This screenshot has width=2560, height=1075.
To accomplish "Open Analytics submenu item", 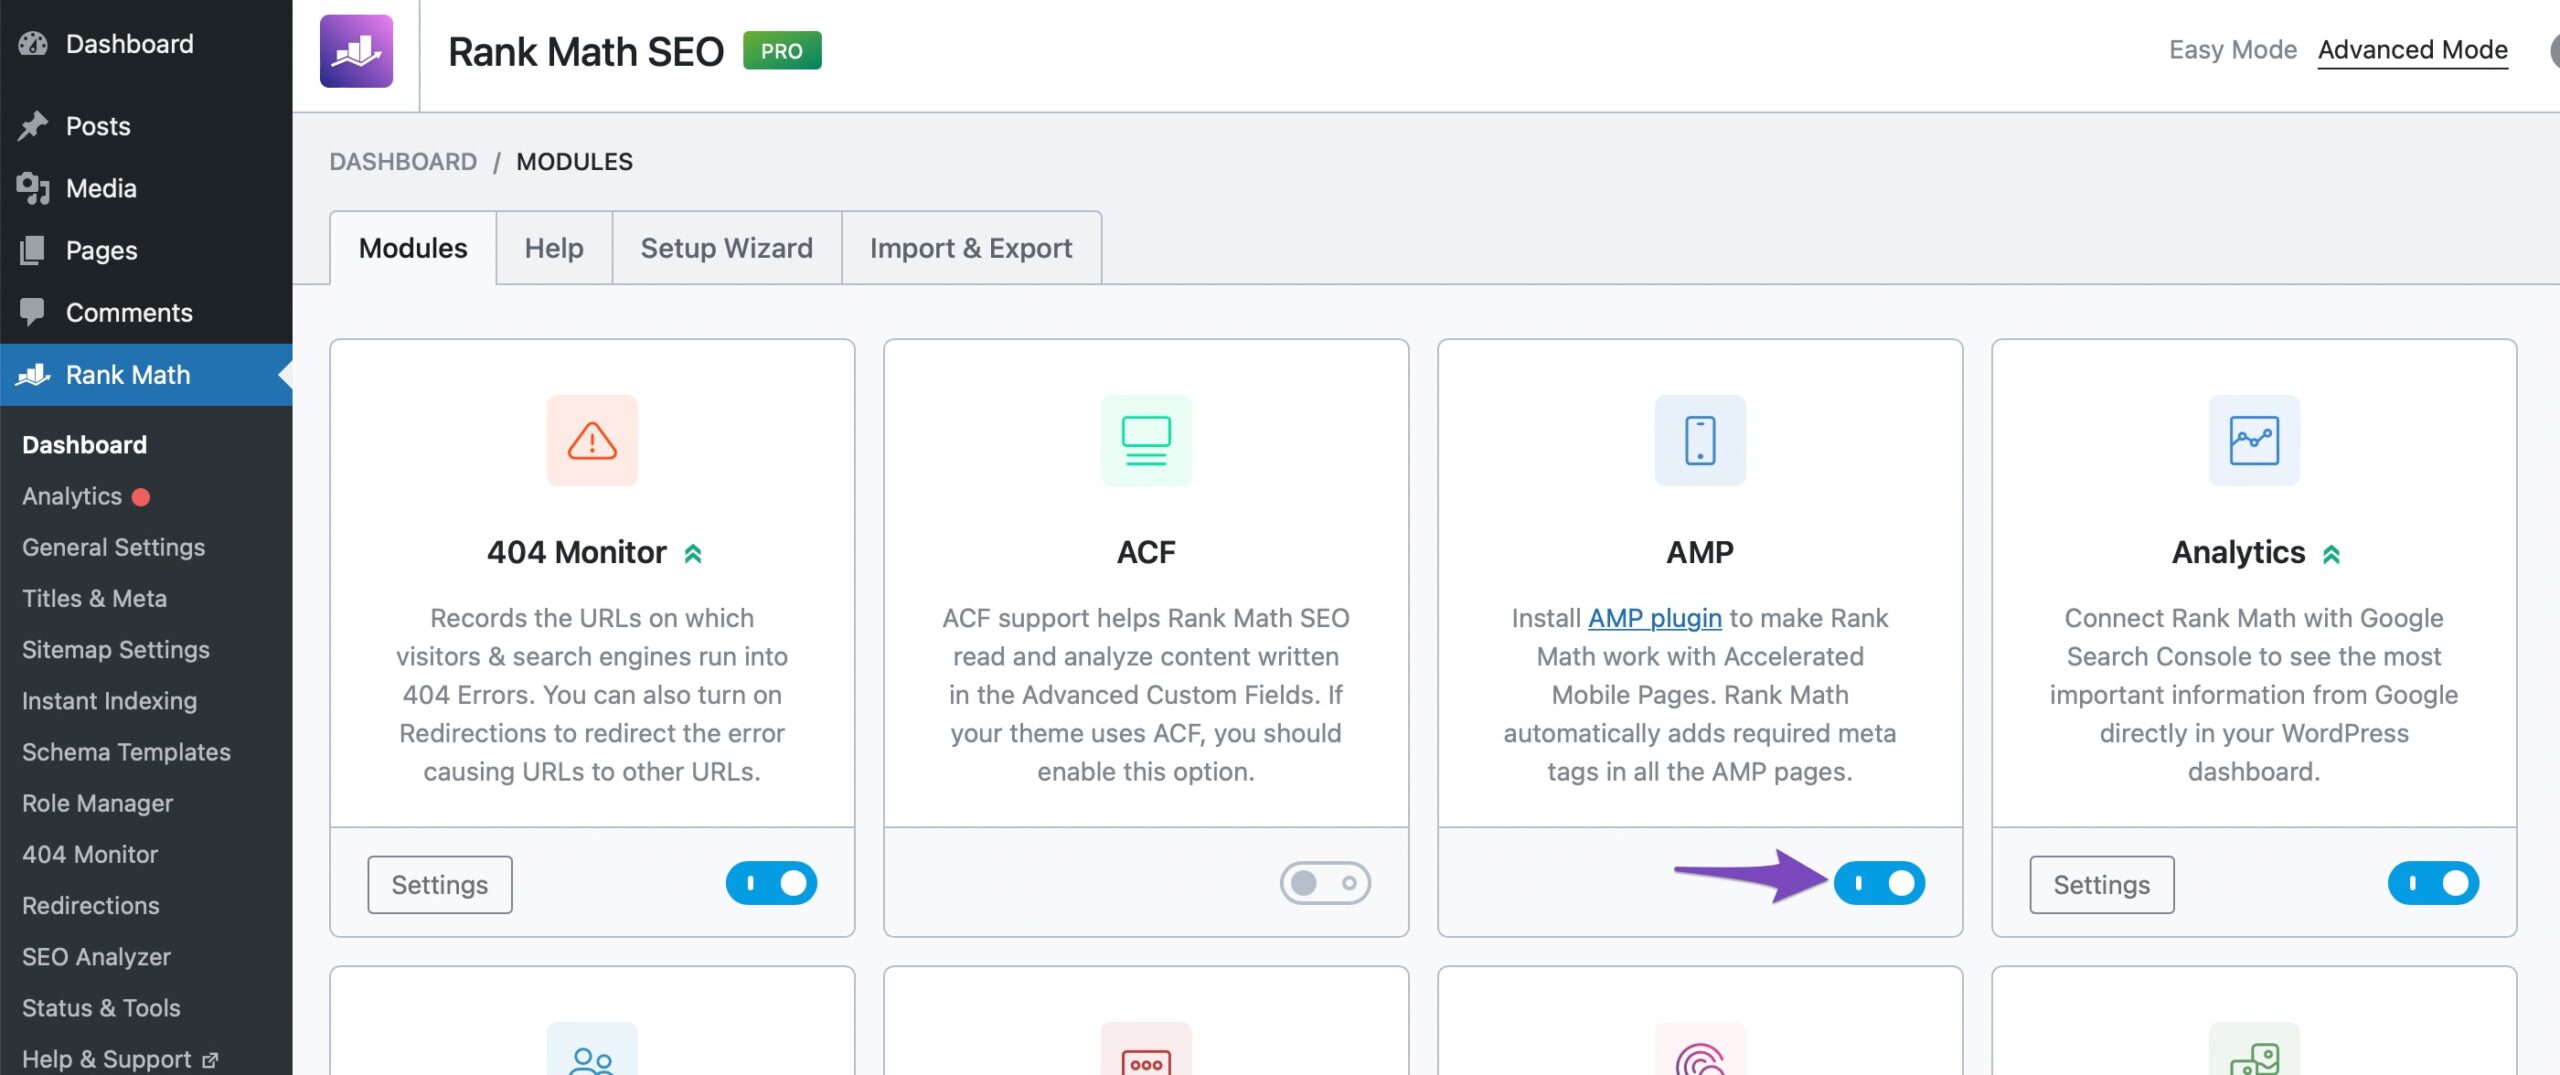I will click(x=72, y=496).
